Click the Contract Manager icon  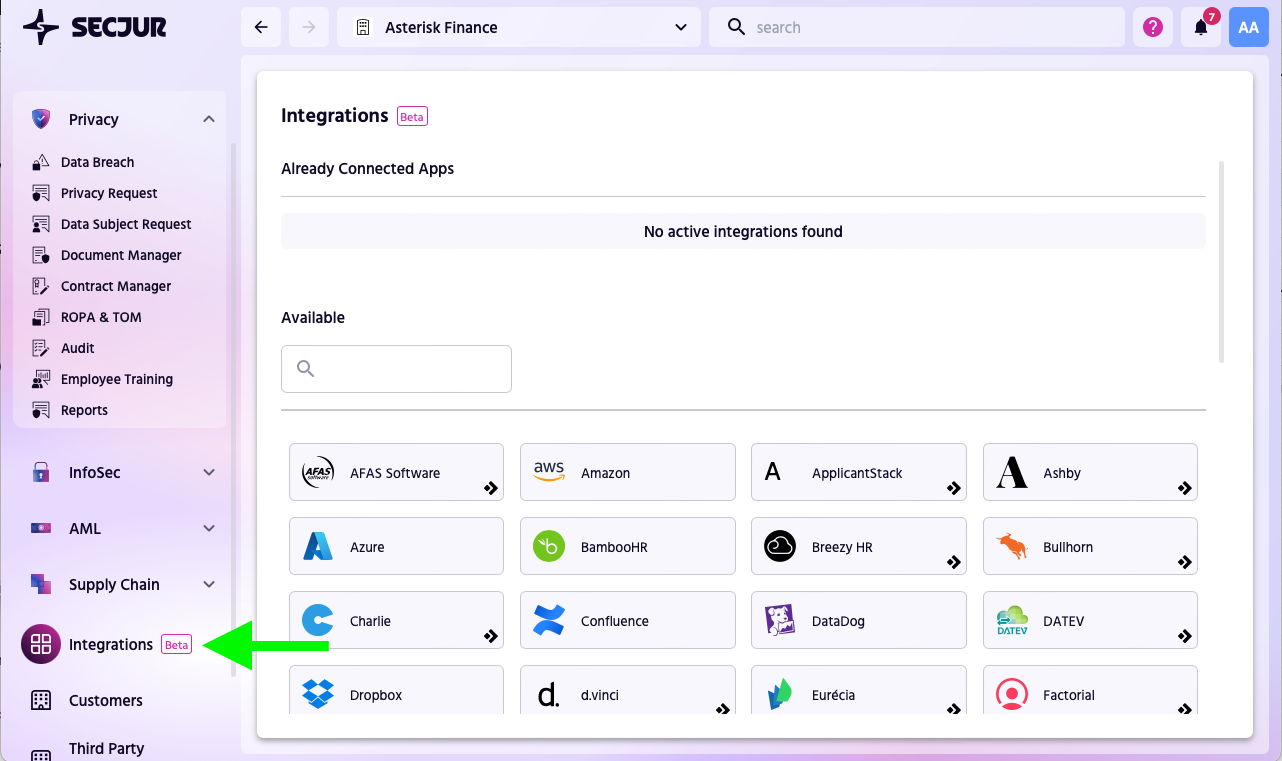[41, 286]
